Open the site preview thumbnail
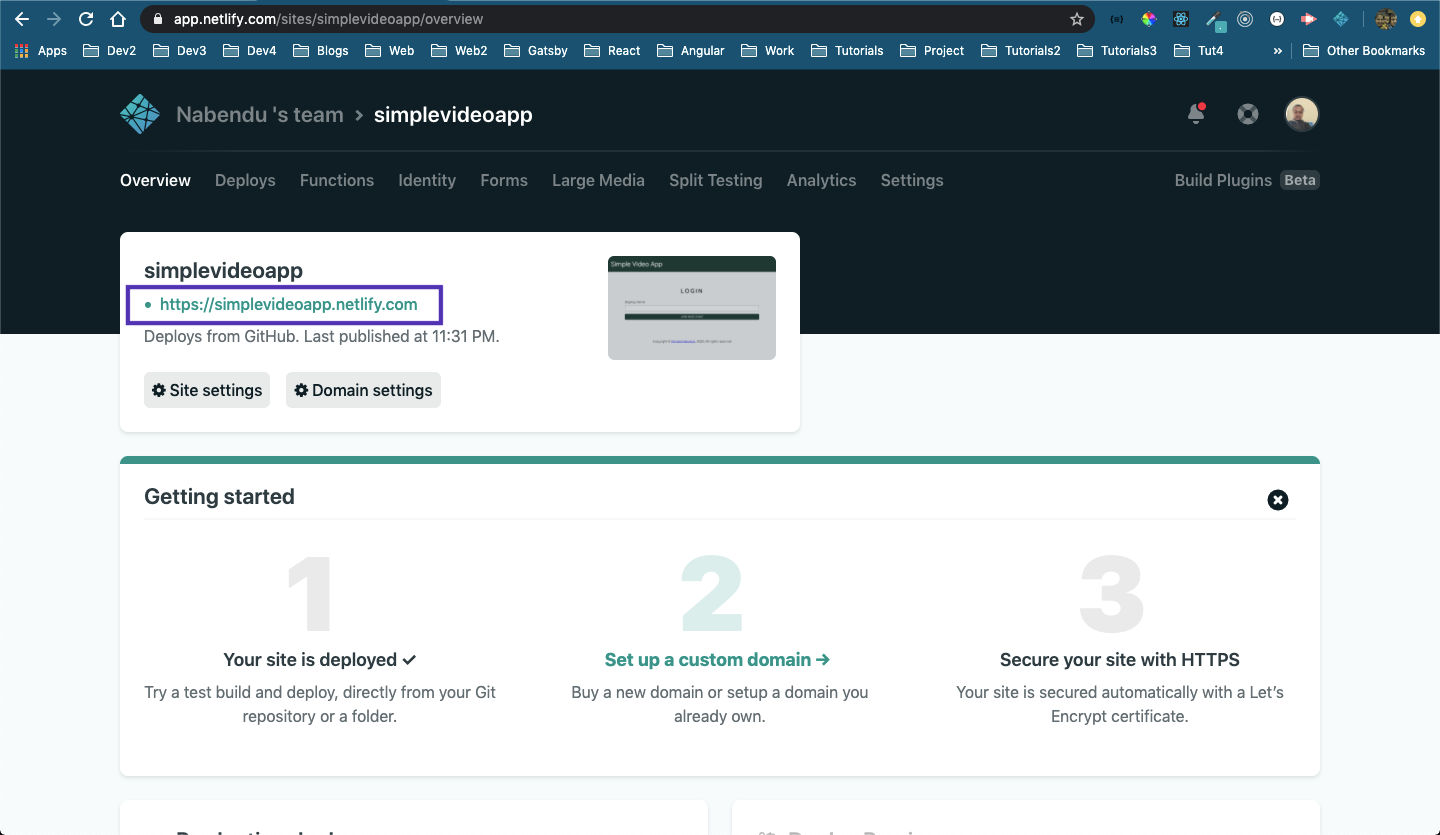The image size is (1440, 835). [692, 308]
